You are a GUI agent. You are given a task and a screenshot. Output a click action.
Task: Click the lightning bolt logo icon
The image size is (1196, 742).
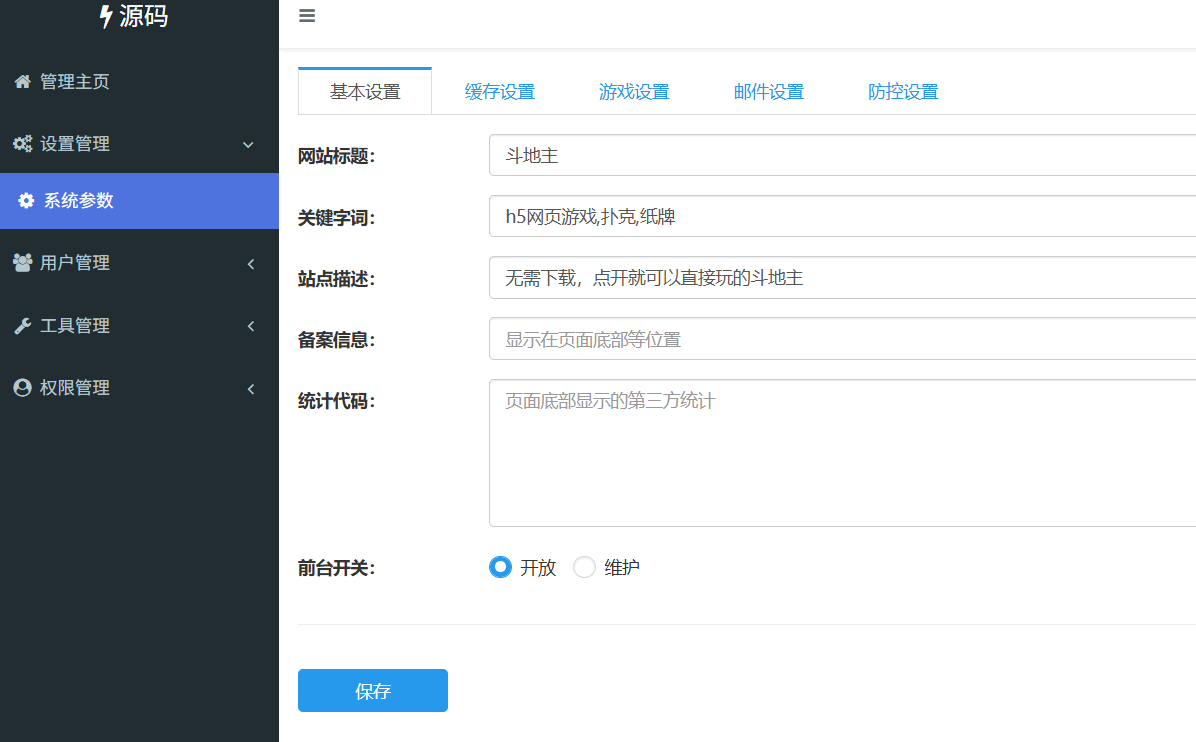click(106, 16)
